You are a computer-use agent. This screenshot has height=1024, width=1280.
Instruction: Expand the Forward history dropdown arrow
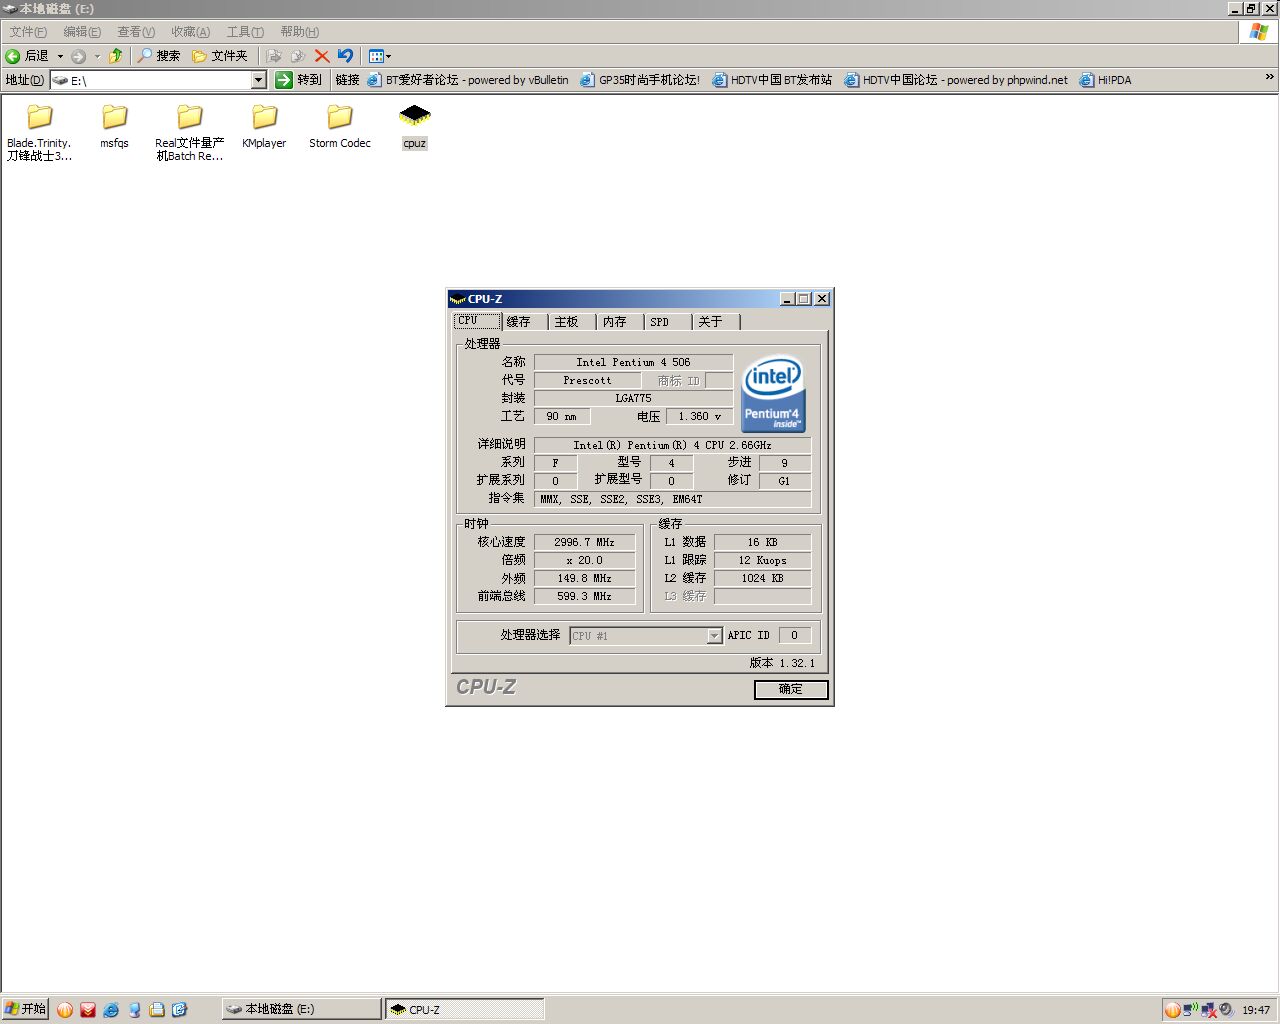(x=97, y=56)
